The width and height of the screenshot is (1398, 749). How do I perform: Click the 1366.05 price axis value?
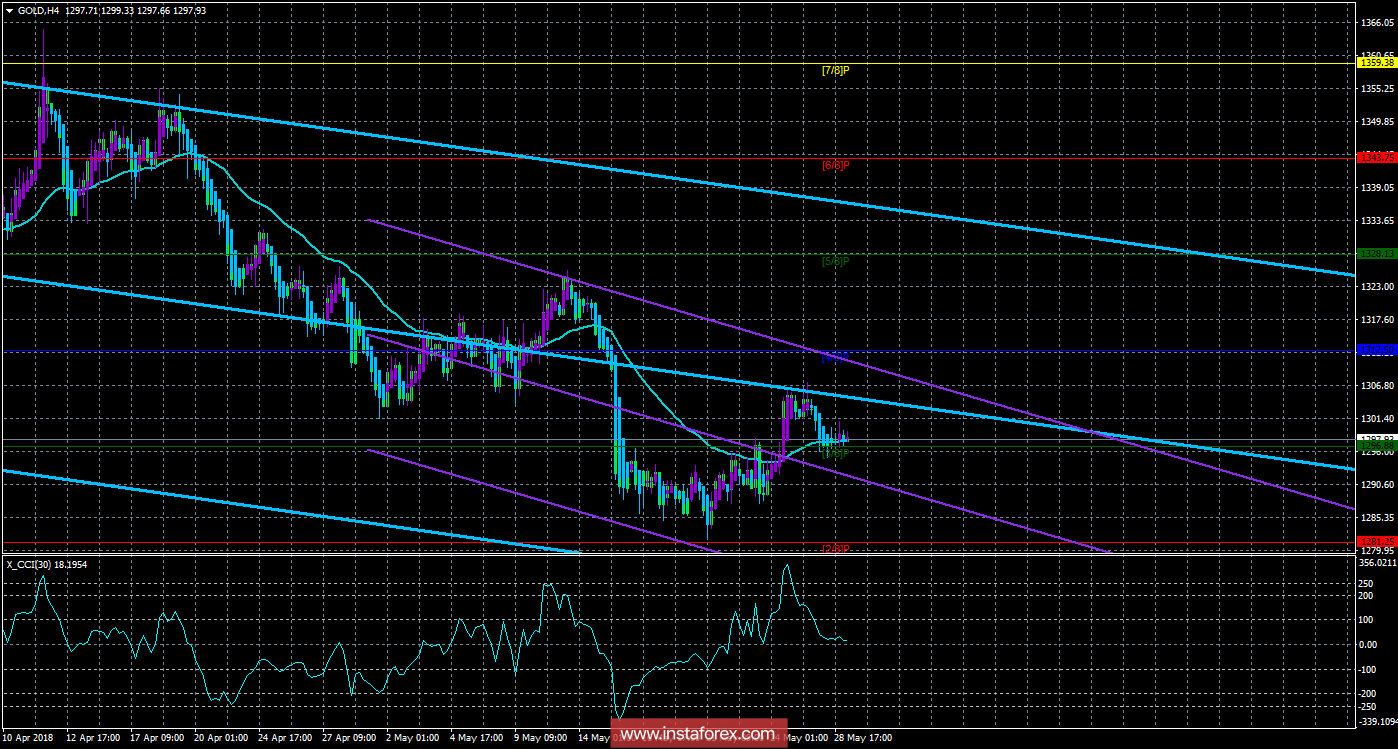pyautogui.click(x=1376, y=24)
